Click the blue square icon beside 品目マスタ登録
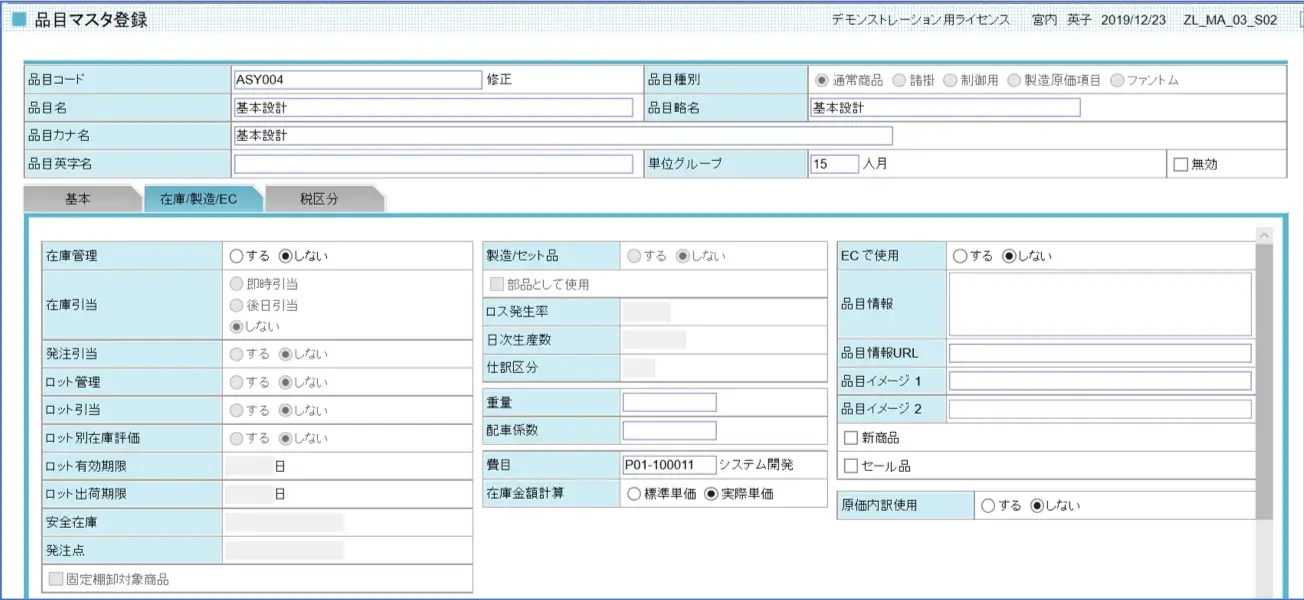 [x=19, y=20]
